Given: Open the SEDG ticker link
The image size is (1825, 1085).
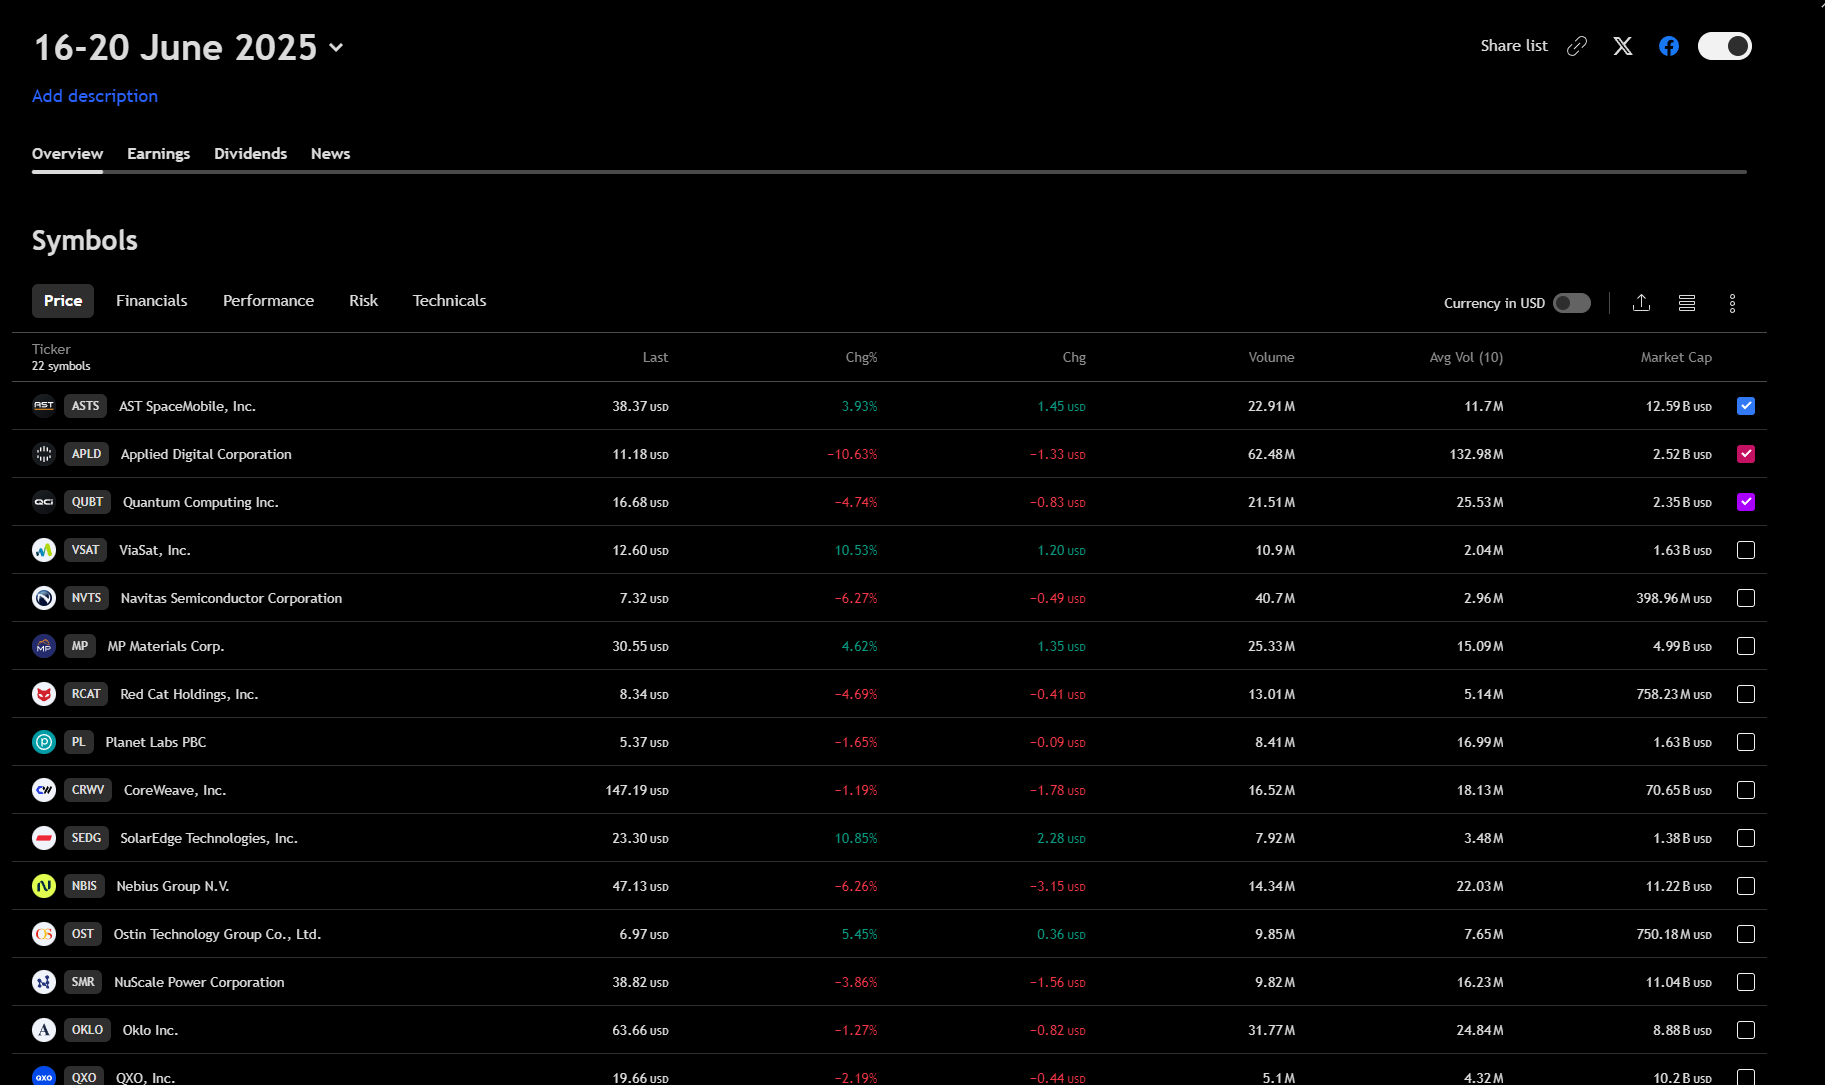Looking at the screenshot, I should click(x=86, y=838).
